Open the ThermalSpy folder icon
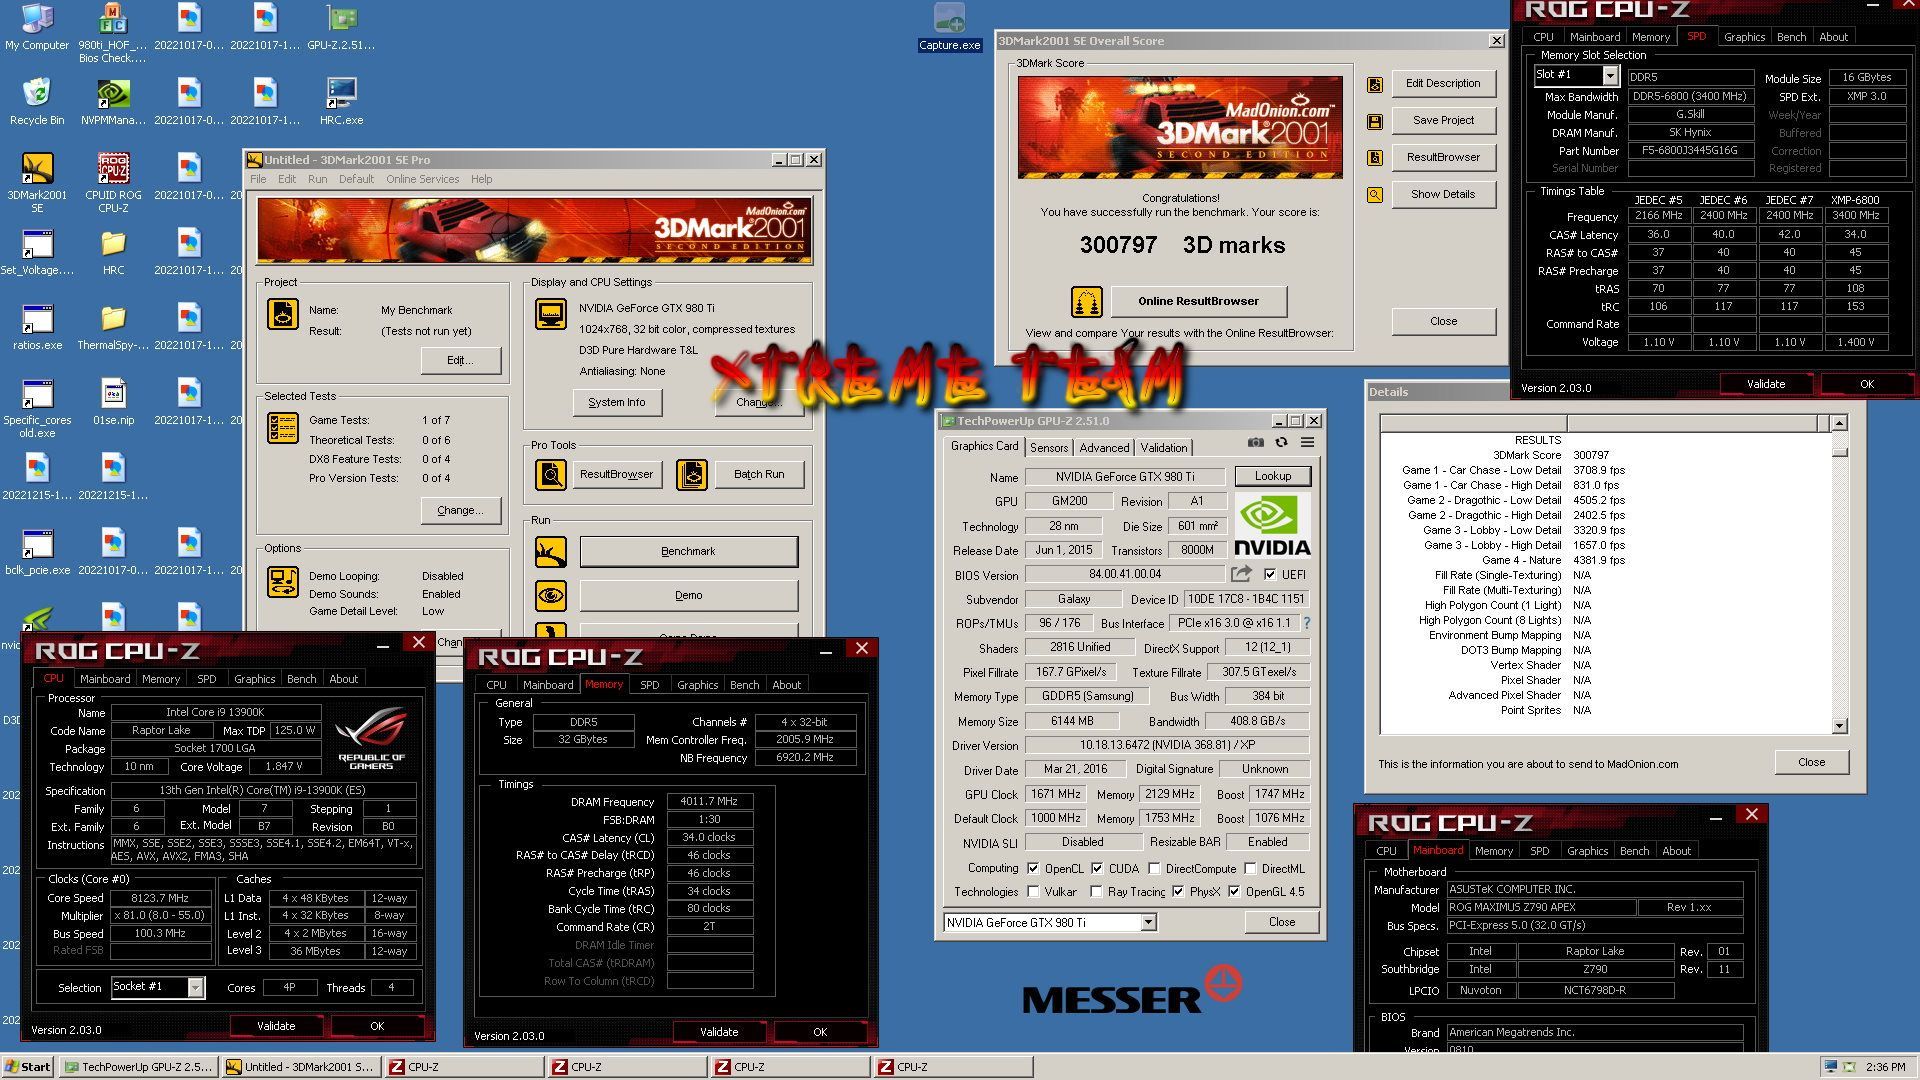This screenshot has height=1080, width=1920. 113,327
